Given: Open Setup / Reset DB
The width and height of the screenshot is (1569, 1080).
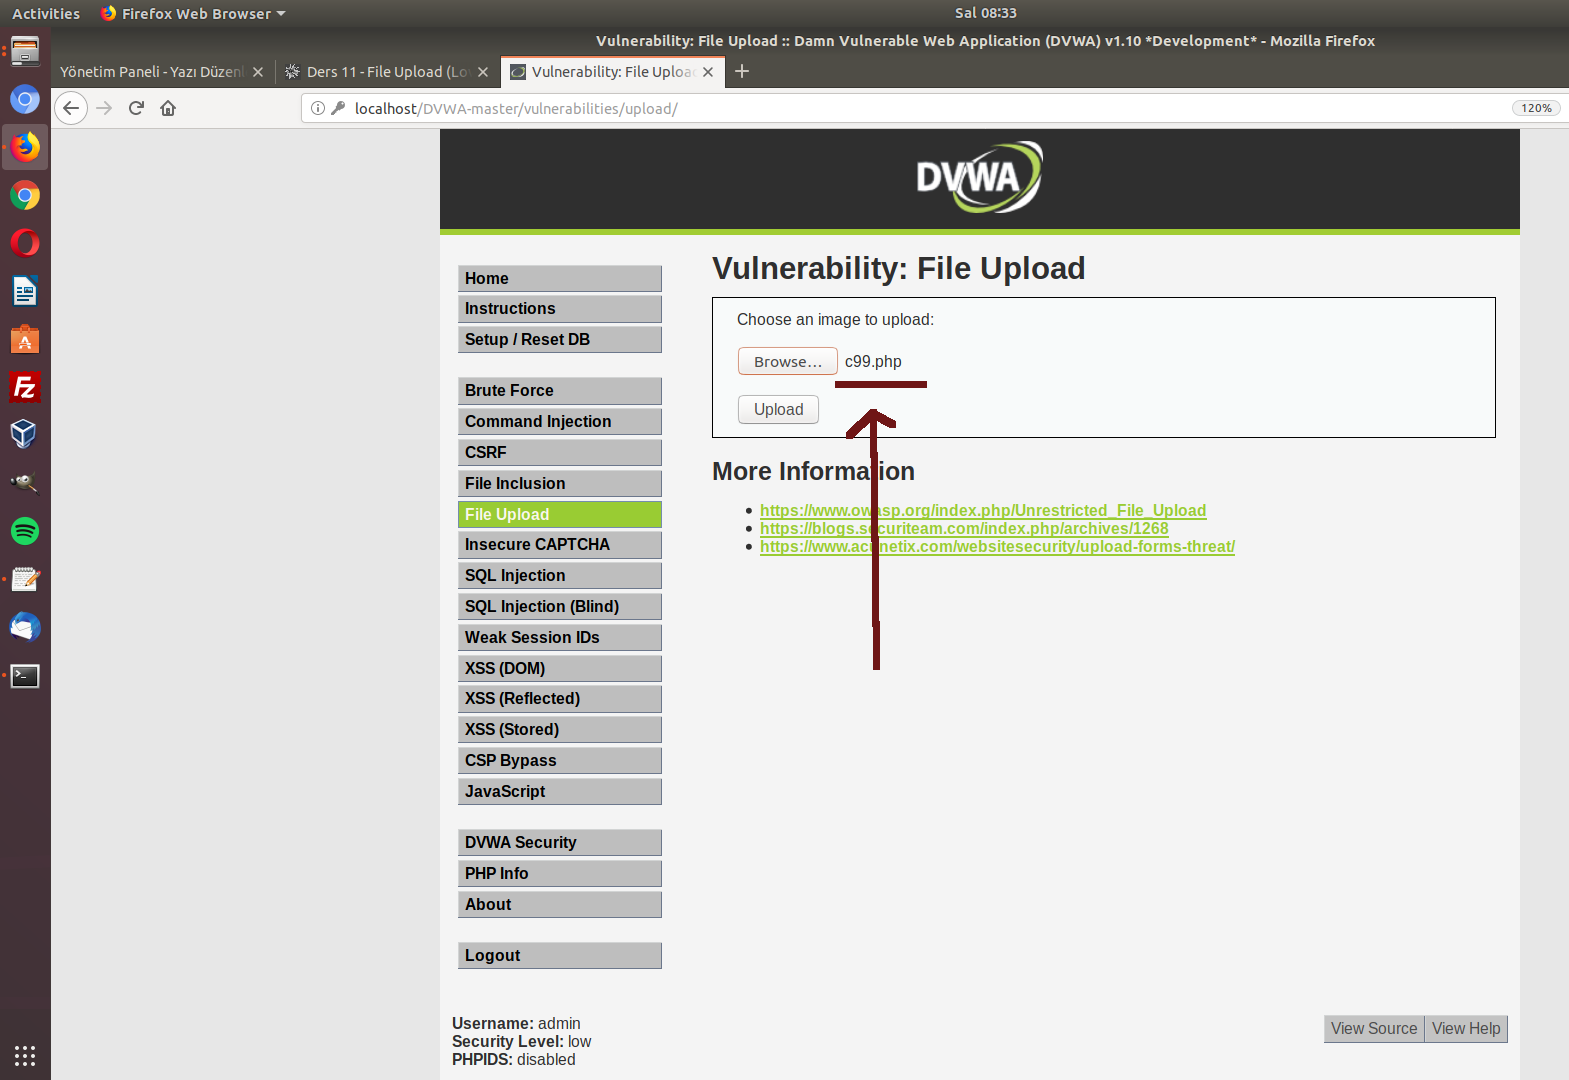Looking at the screenshot, I should (560, 339).
